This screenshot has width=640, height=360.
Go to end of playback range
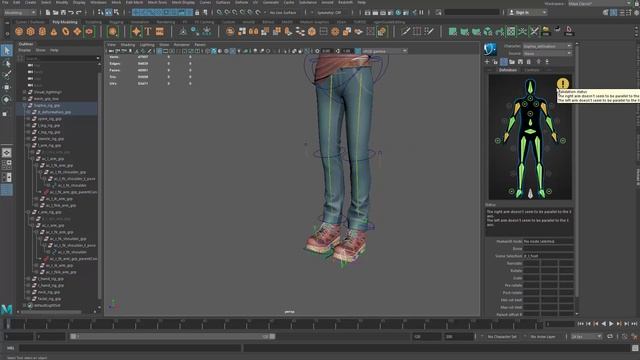(x=634, y=324)
